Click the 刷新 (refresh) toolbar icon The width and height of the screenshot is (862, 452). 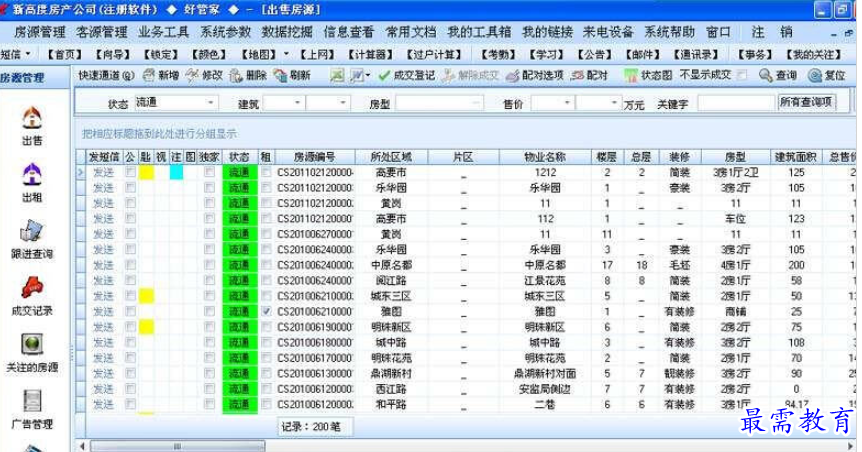point(280,75)
